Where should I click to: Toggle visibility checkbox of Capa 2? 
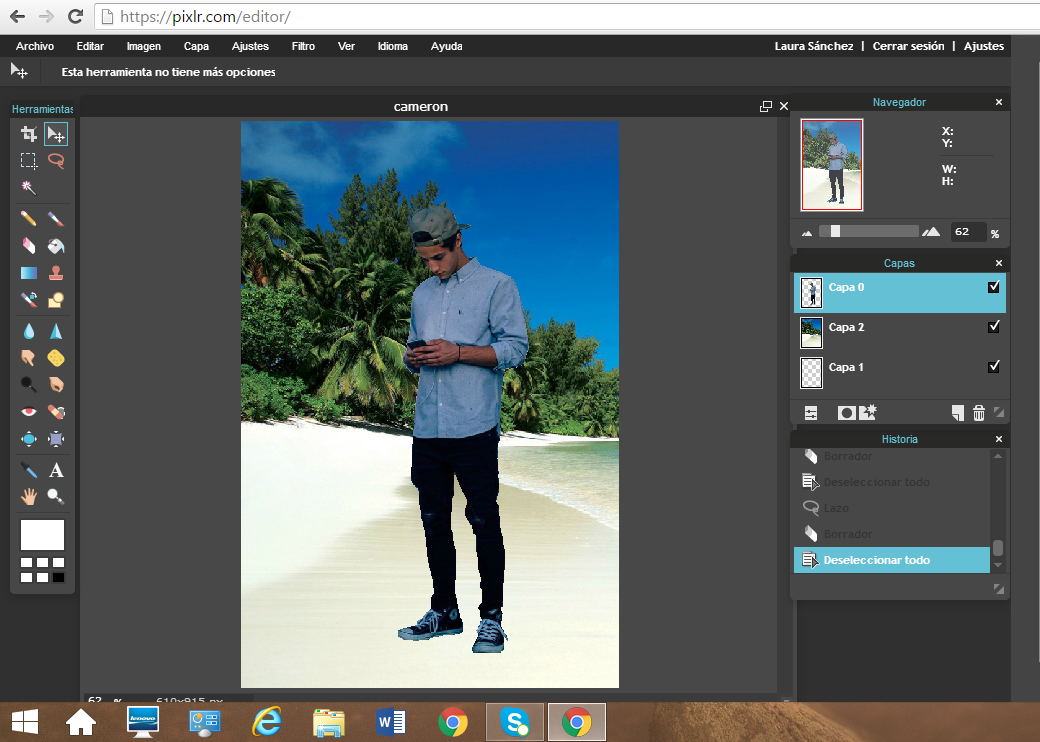pos(994,326)
